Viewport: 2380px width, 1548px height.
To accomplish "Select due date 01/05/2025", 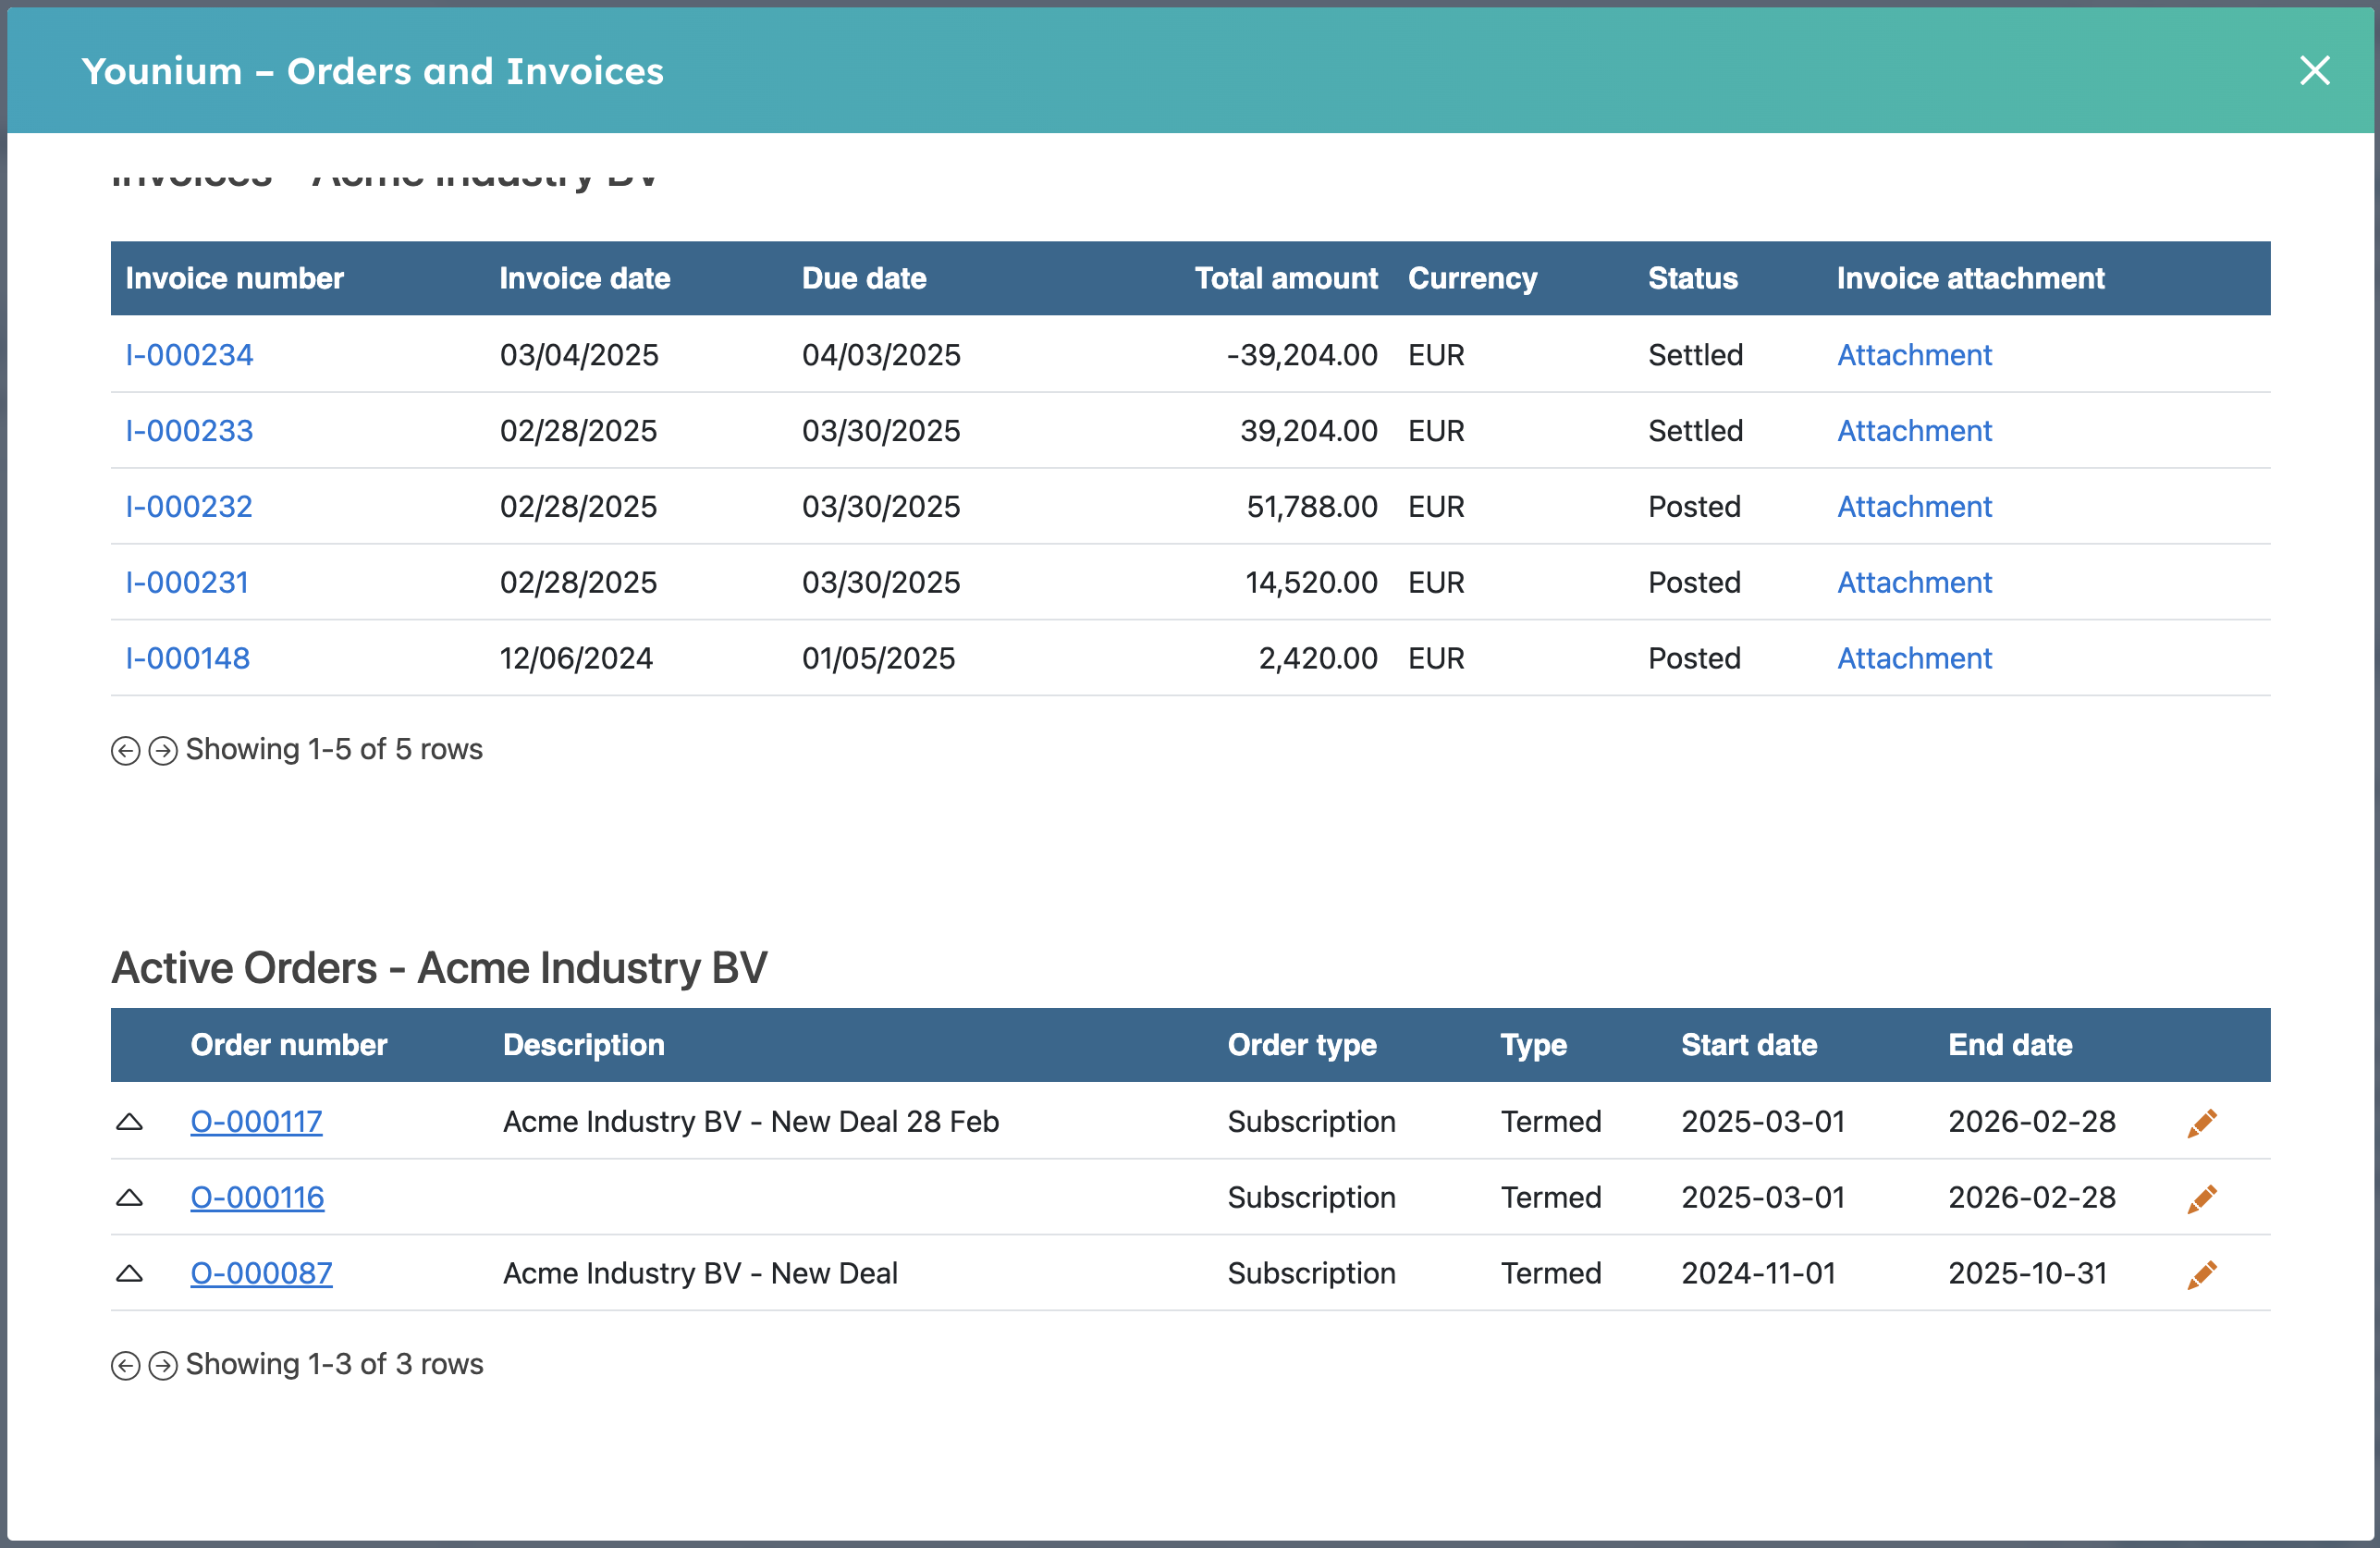I will tap(878, 659).
